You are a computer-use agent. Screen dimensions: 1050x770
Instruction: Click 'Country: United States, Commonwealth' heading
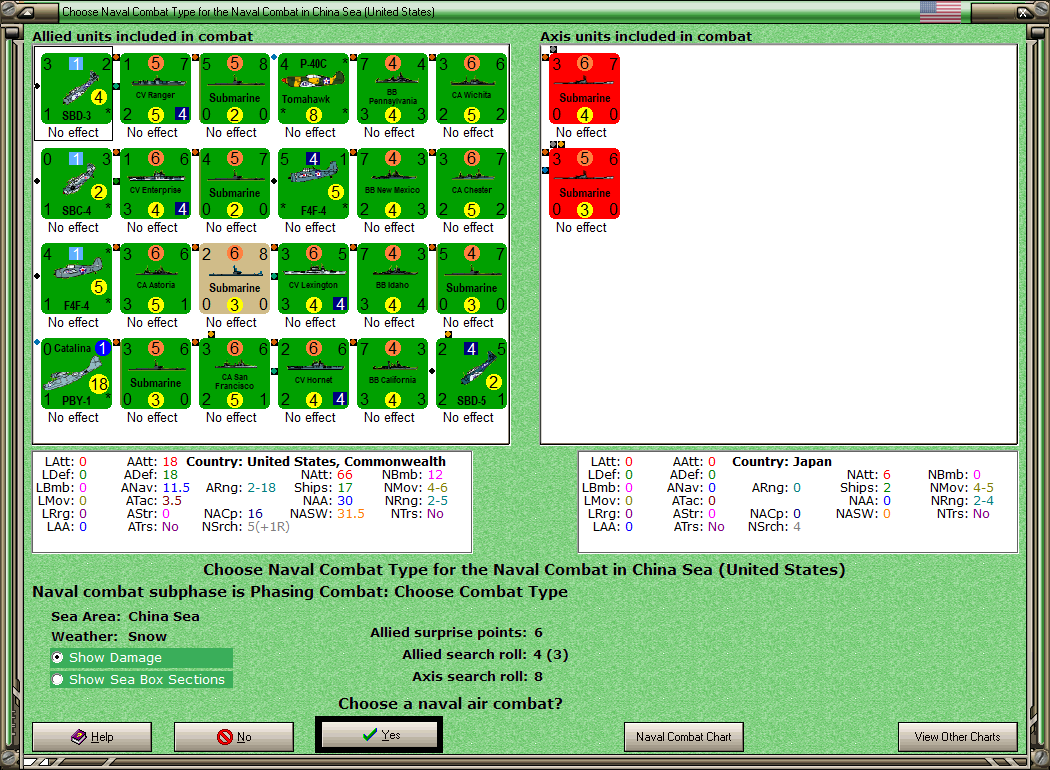click(316, 461)
